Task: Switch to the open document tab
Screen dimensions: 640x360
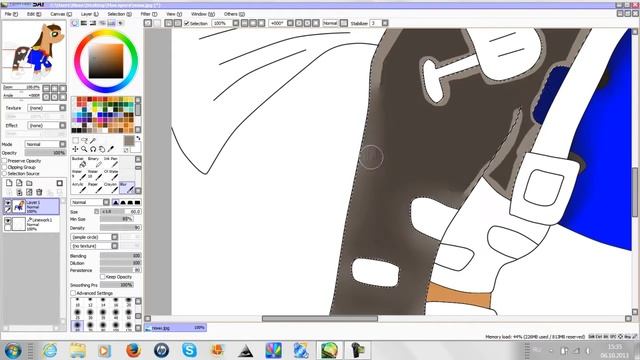Action: tap(175, 328)
